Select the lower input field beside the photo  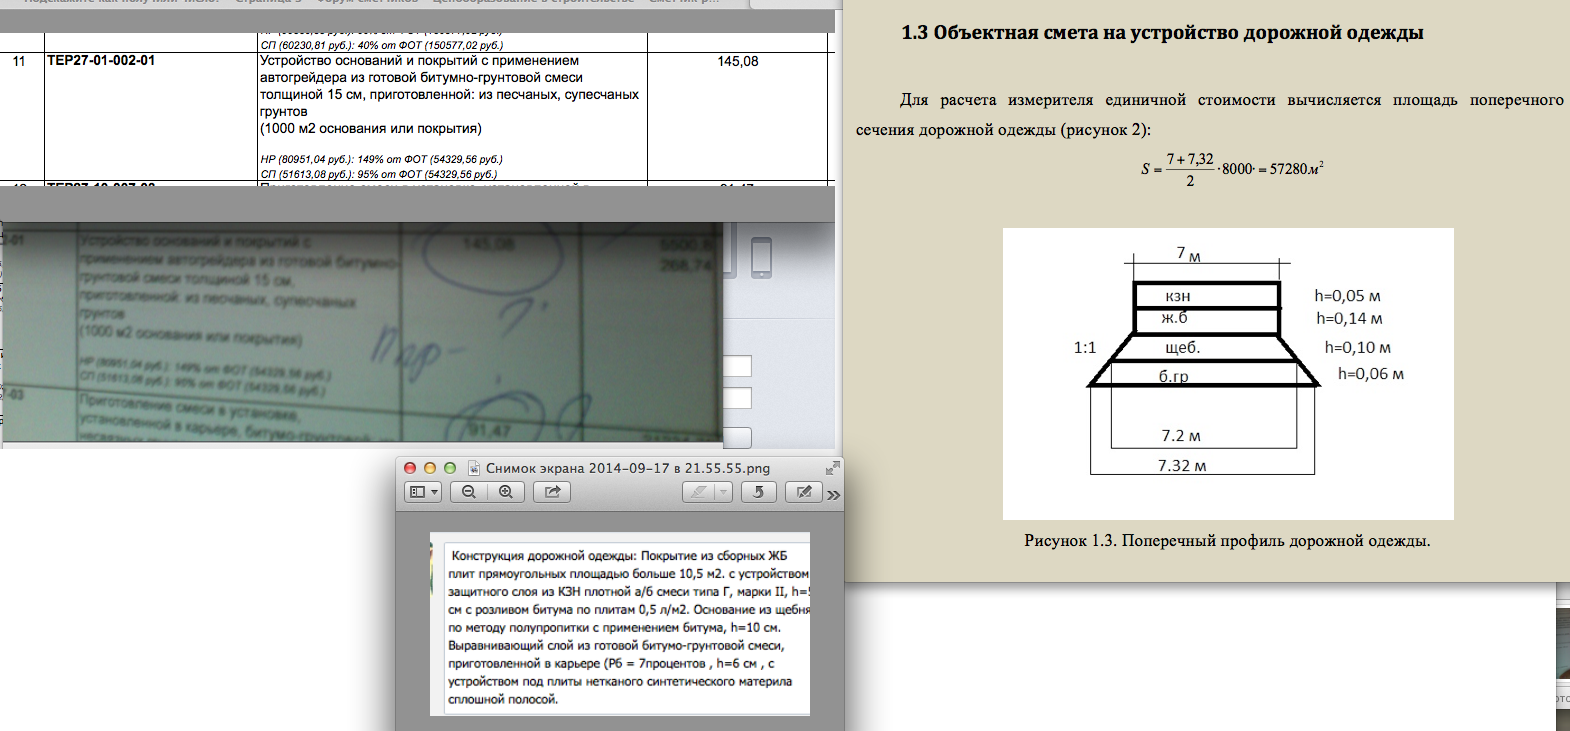pyautogui.click(x=737, y=399)
